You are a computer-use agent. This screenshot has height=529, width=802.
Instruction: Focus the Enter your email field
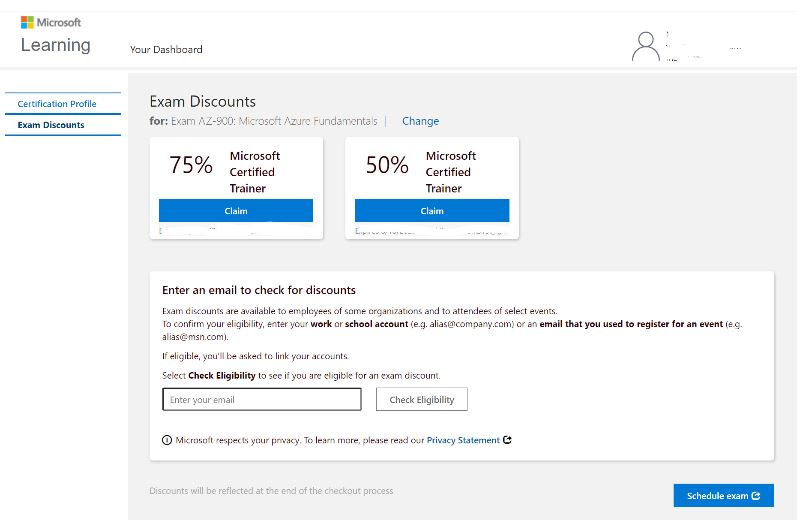[x=262, y=399]
